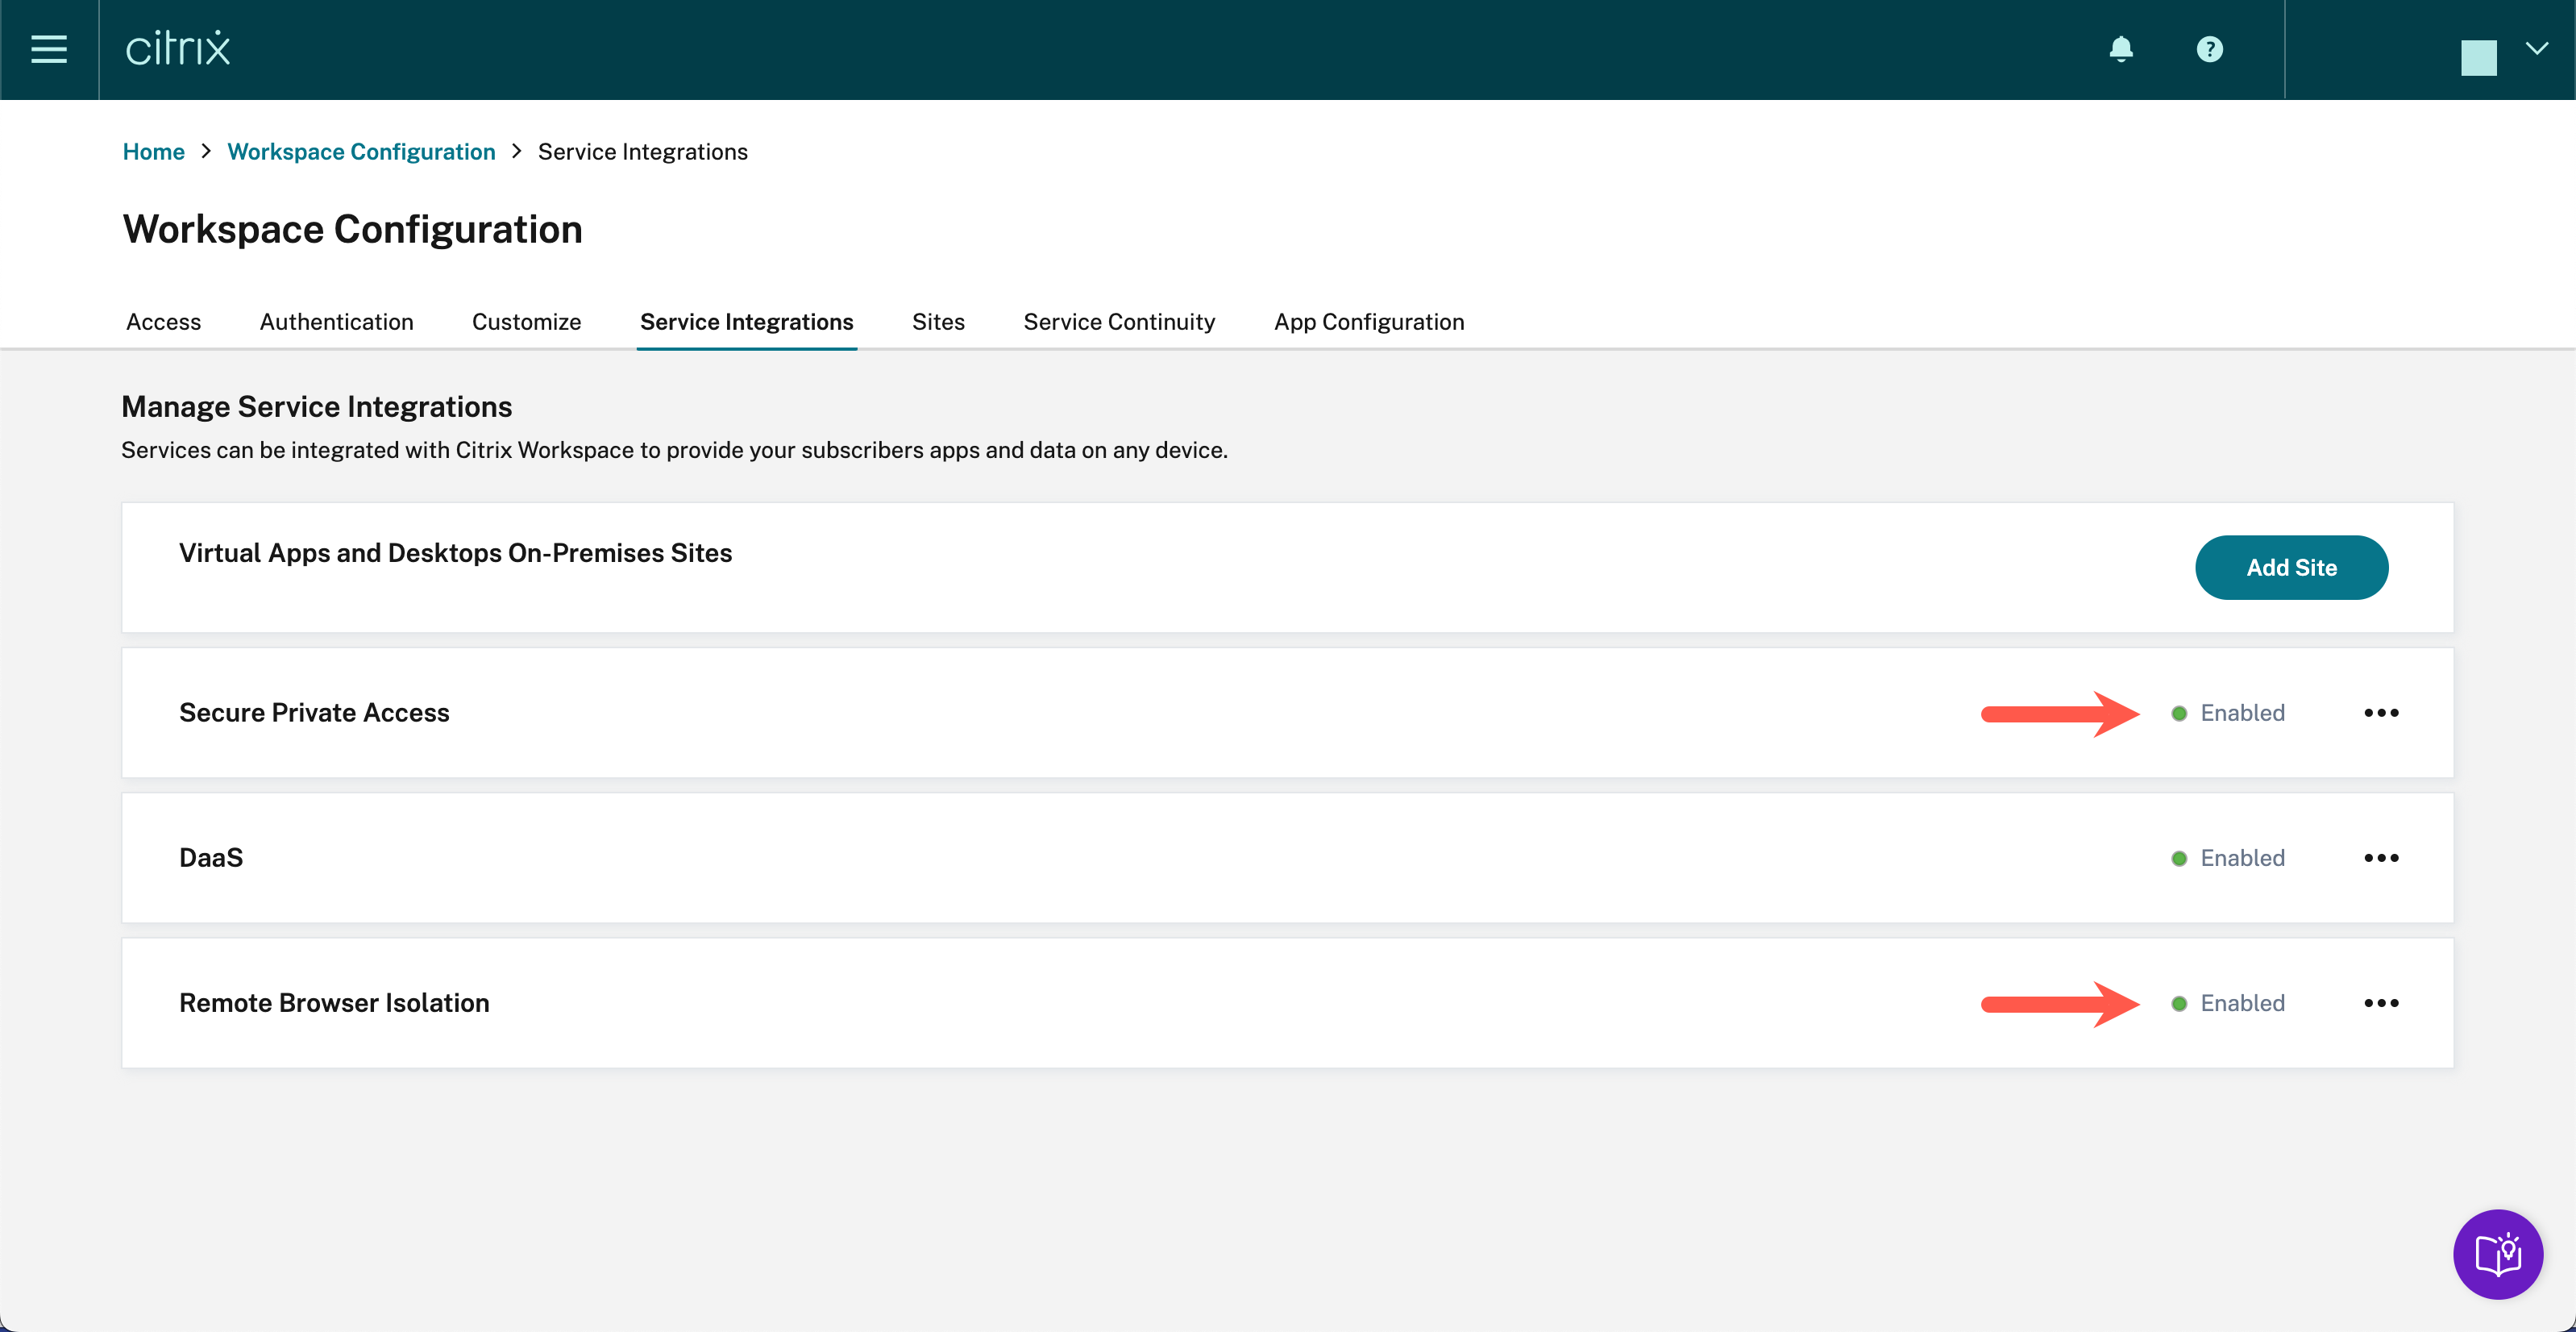This screenshot has width=2576, height=1332.
Task: Switch to the Authentication tab
Action: tap(336, 322)
